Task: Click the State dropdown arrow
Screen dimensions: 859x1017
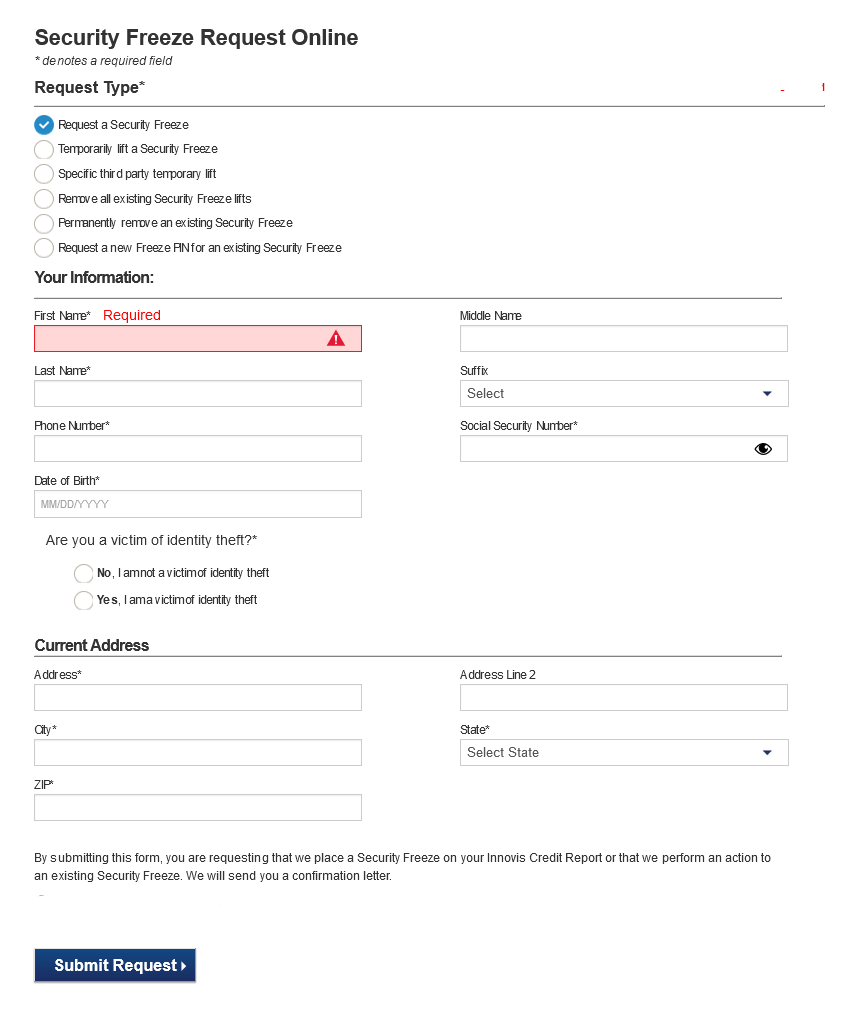Action: click(x=768, y=752)
